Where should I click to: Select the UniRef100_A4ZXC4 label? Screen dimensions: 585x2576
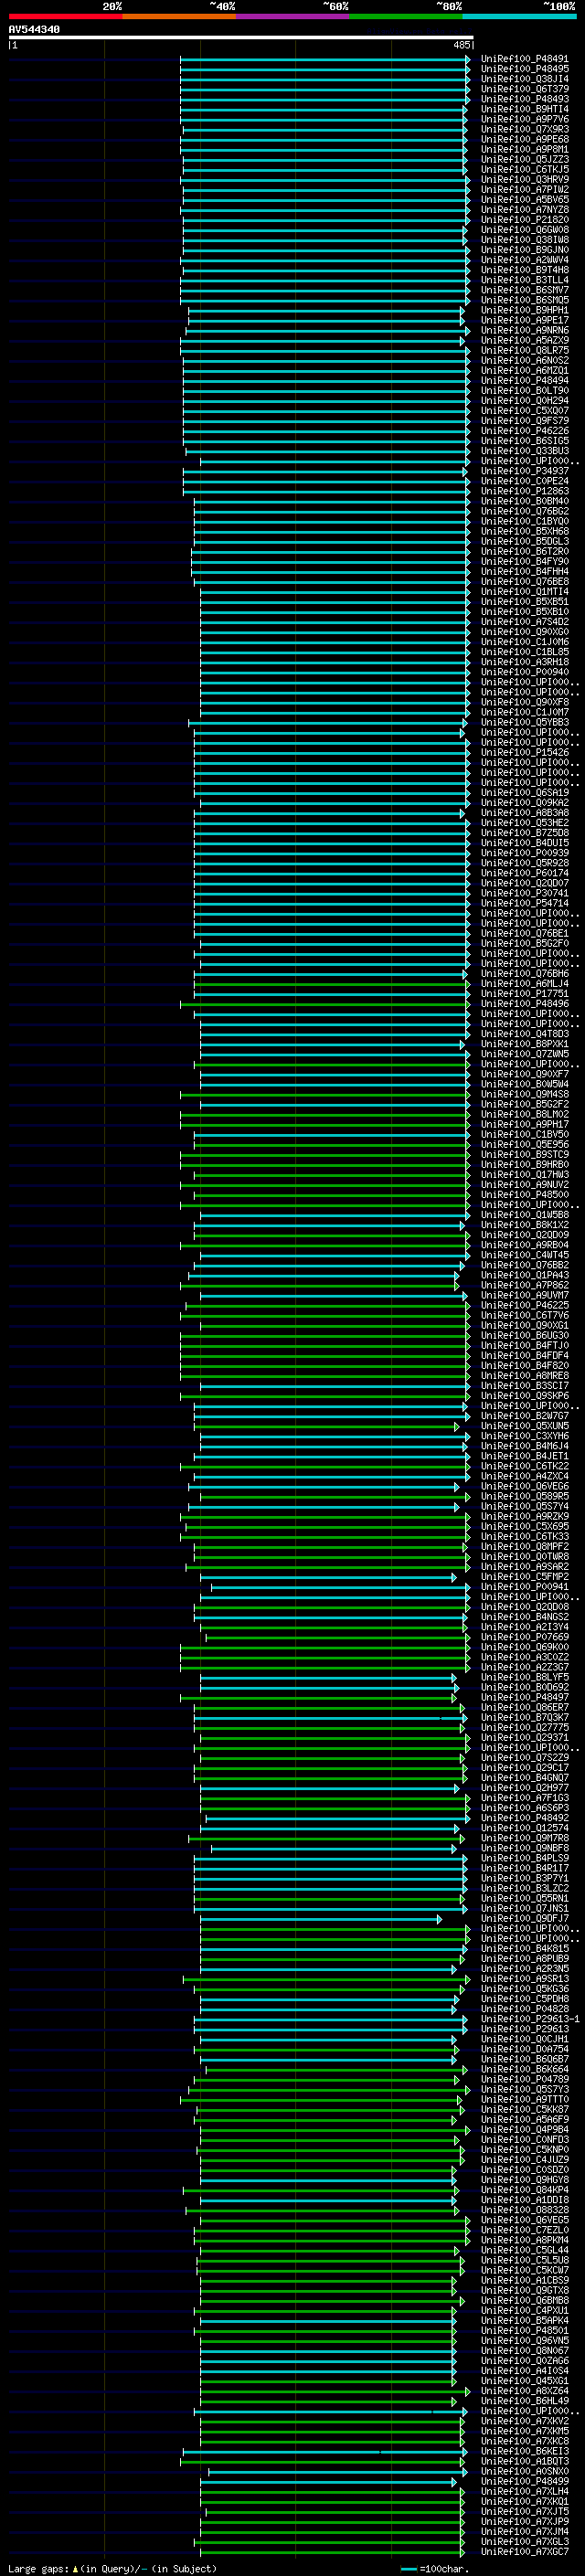524,1476
